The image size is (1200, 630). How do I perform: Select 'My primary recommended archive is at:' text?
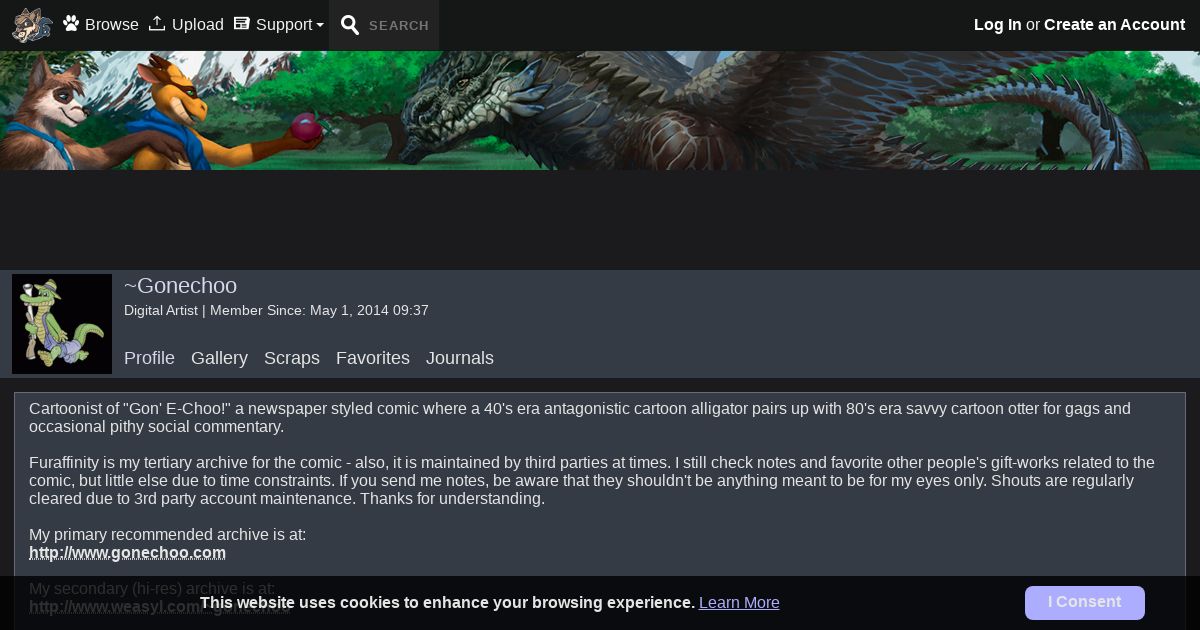click(167, 535)
